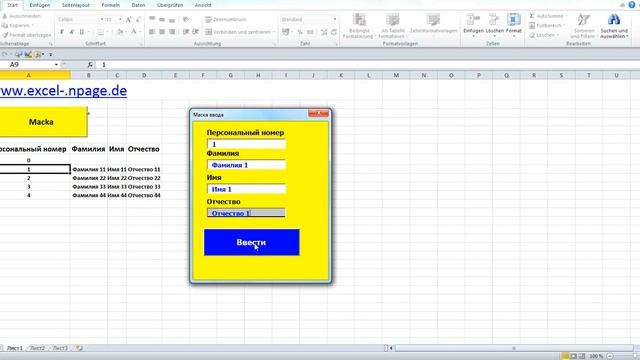Open the Daten ribbon tab

(138, 5)
